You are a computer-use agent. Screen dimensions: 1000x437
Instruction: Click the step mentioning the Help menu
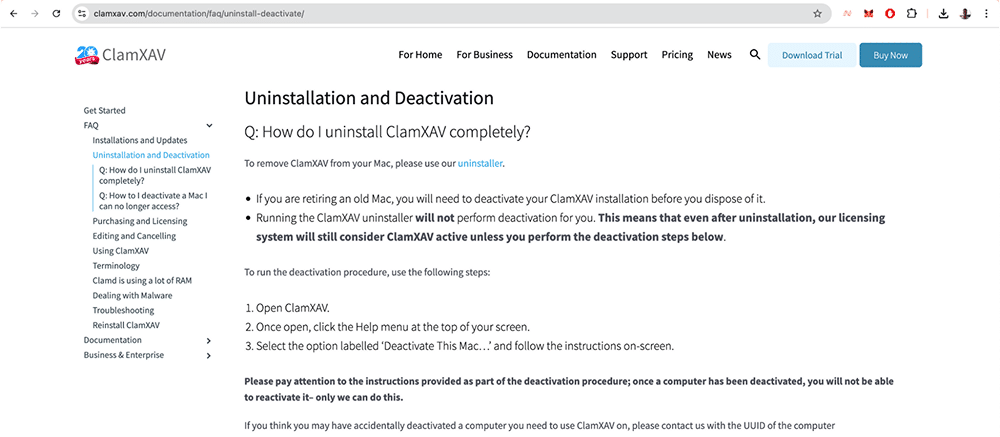[x=393, y=327]
